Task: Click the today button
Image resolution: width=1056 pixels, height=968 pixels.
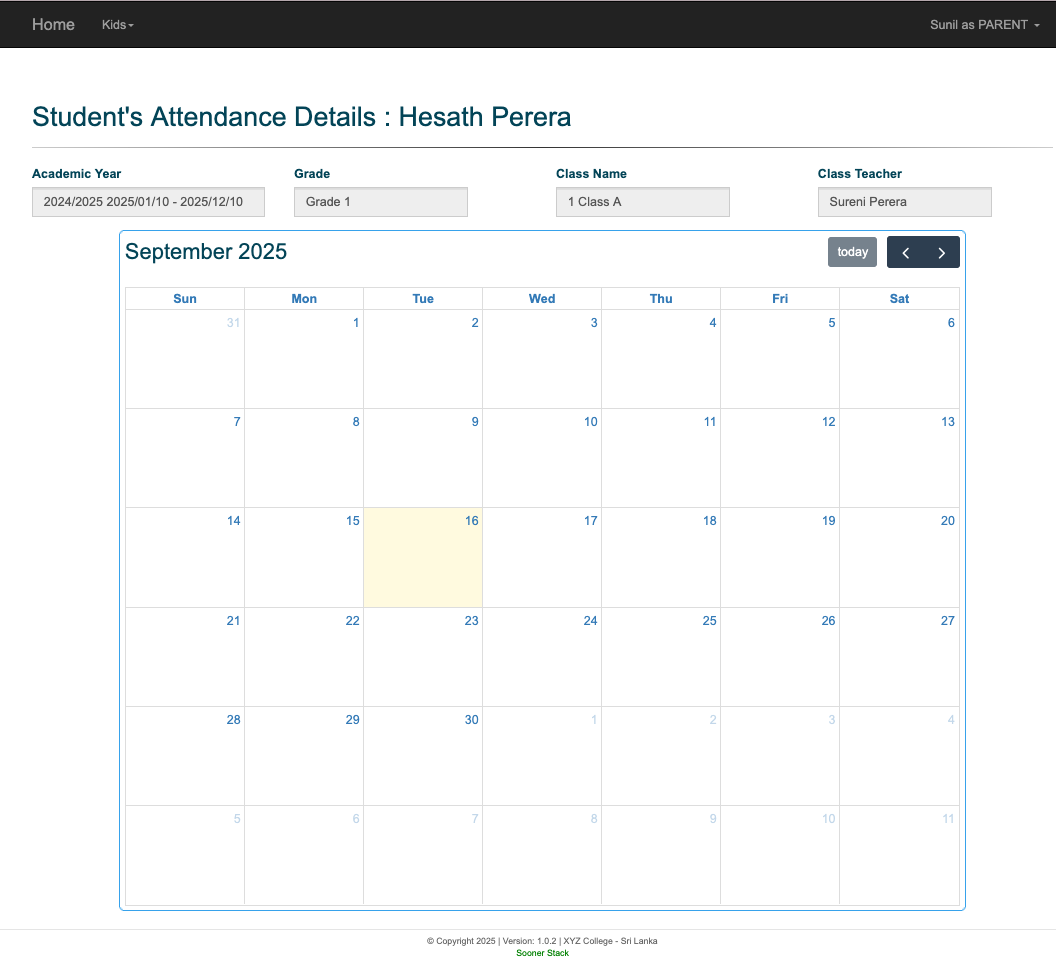Action: coord(852,252)
